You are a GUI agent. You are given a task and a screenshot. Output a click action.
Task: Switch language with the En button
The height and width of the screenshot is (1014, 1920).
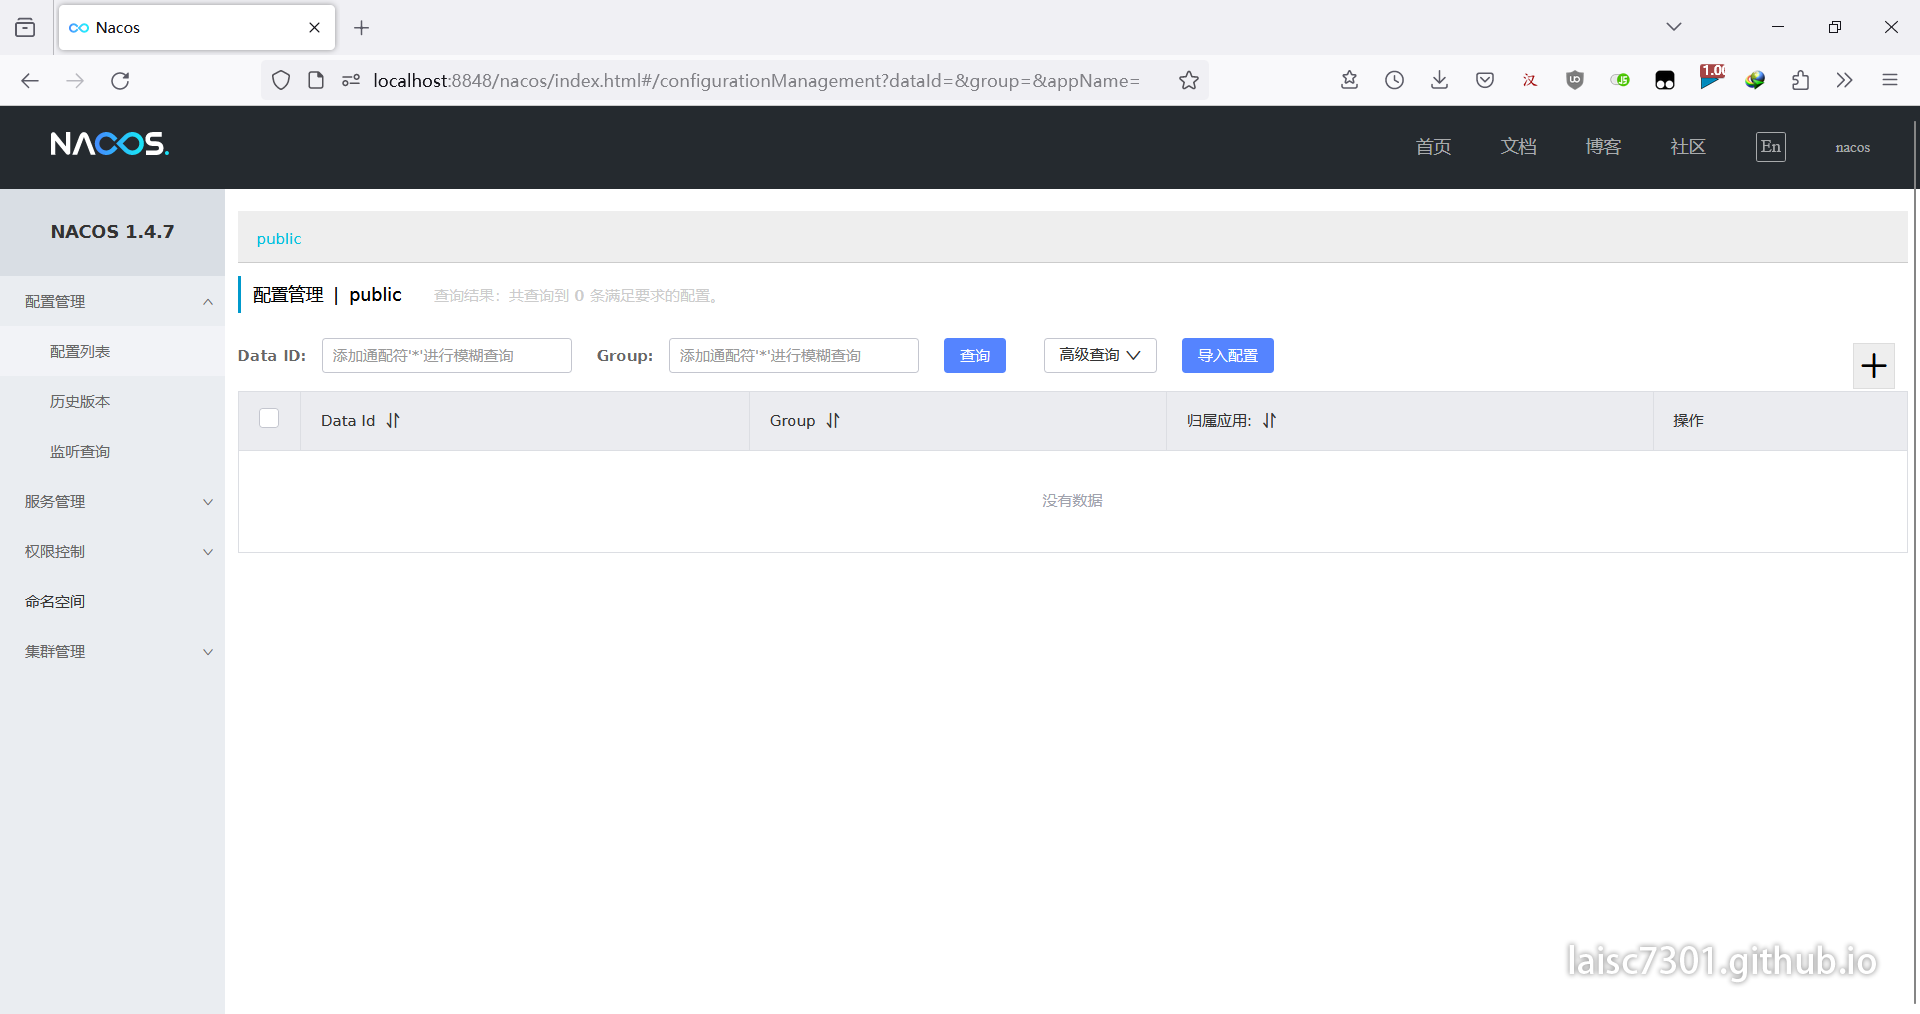(1771, 147)
